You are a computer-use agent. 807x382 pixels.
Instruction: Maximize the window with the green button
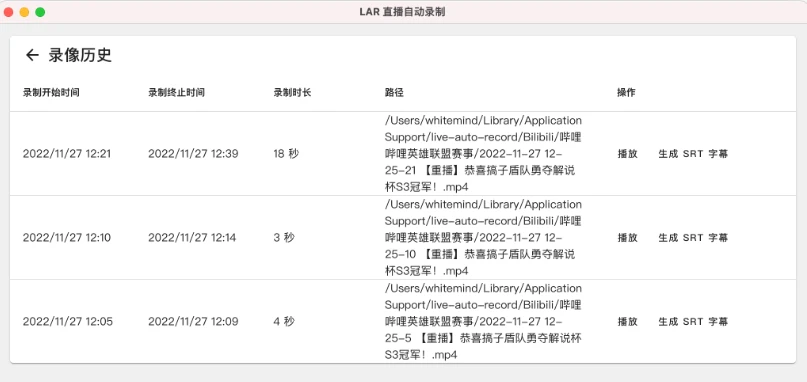coord(40,12)
